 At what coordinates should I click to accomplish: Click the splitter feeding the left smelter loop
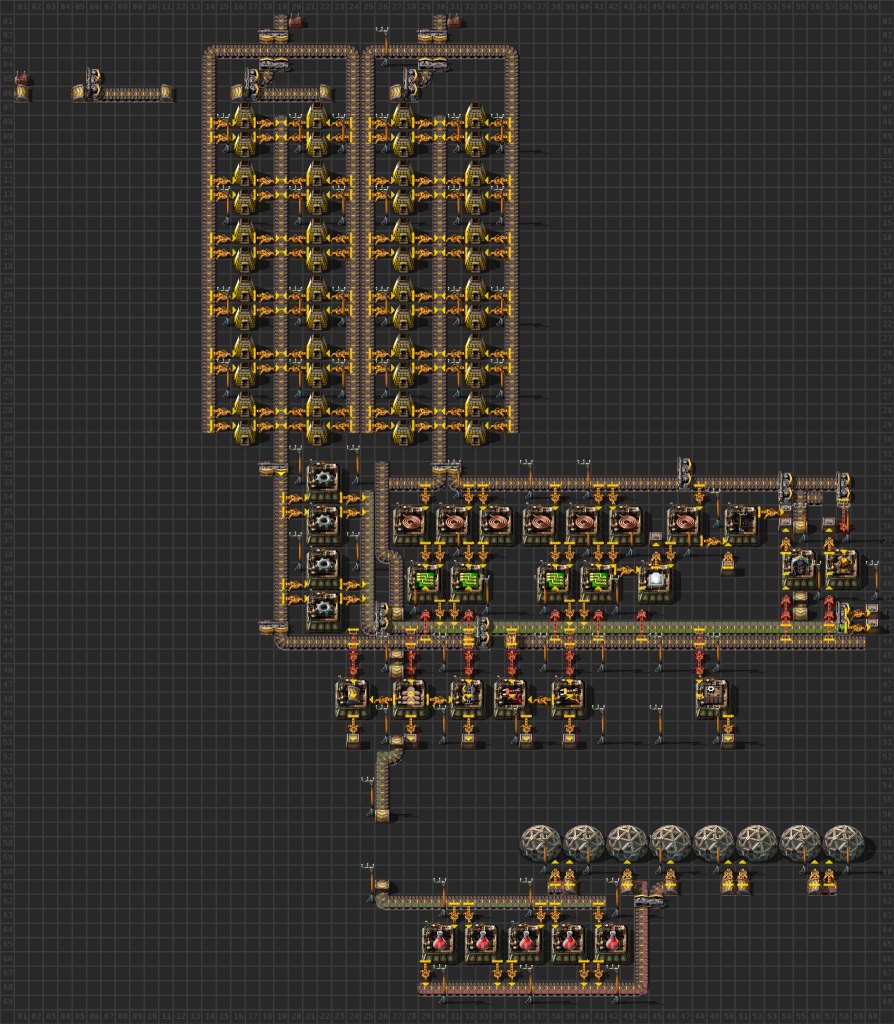pos(274,36)
